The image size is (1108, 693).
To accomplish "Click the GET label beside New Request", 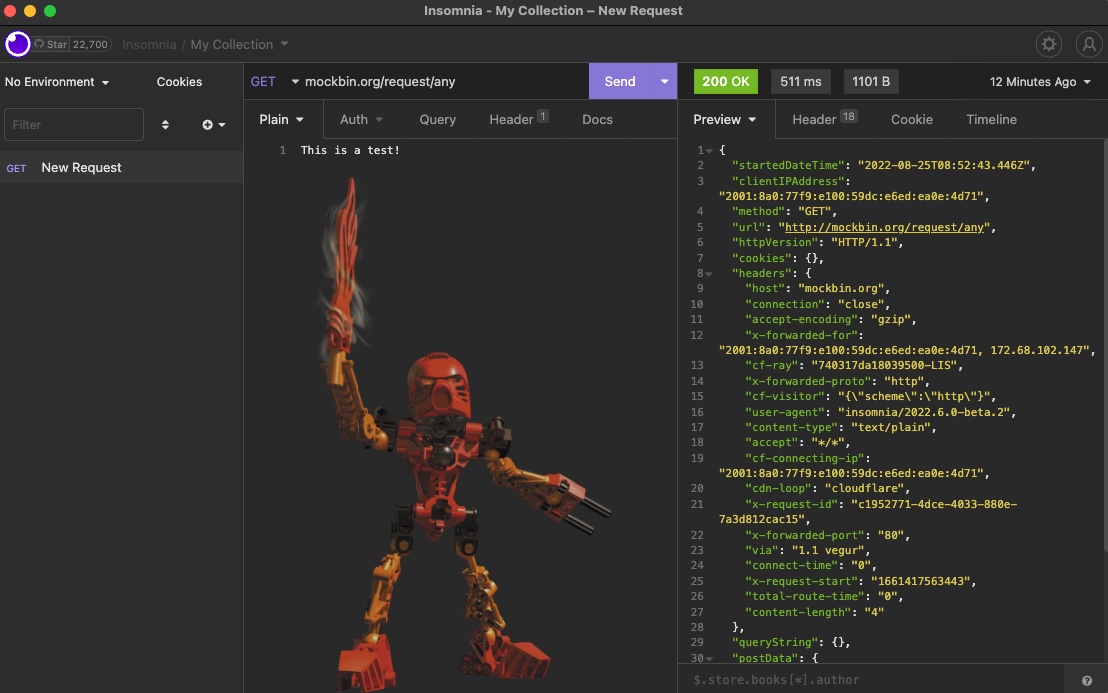I will point(16,168).
